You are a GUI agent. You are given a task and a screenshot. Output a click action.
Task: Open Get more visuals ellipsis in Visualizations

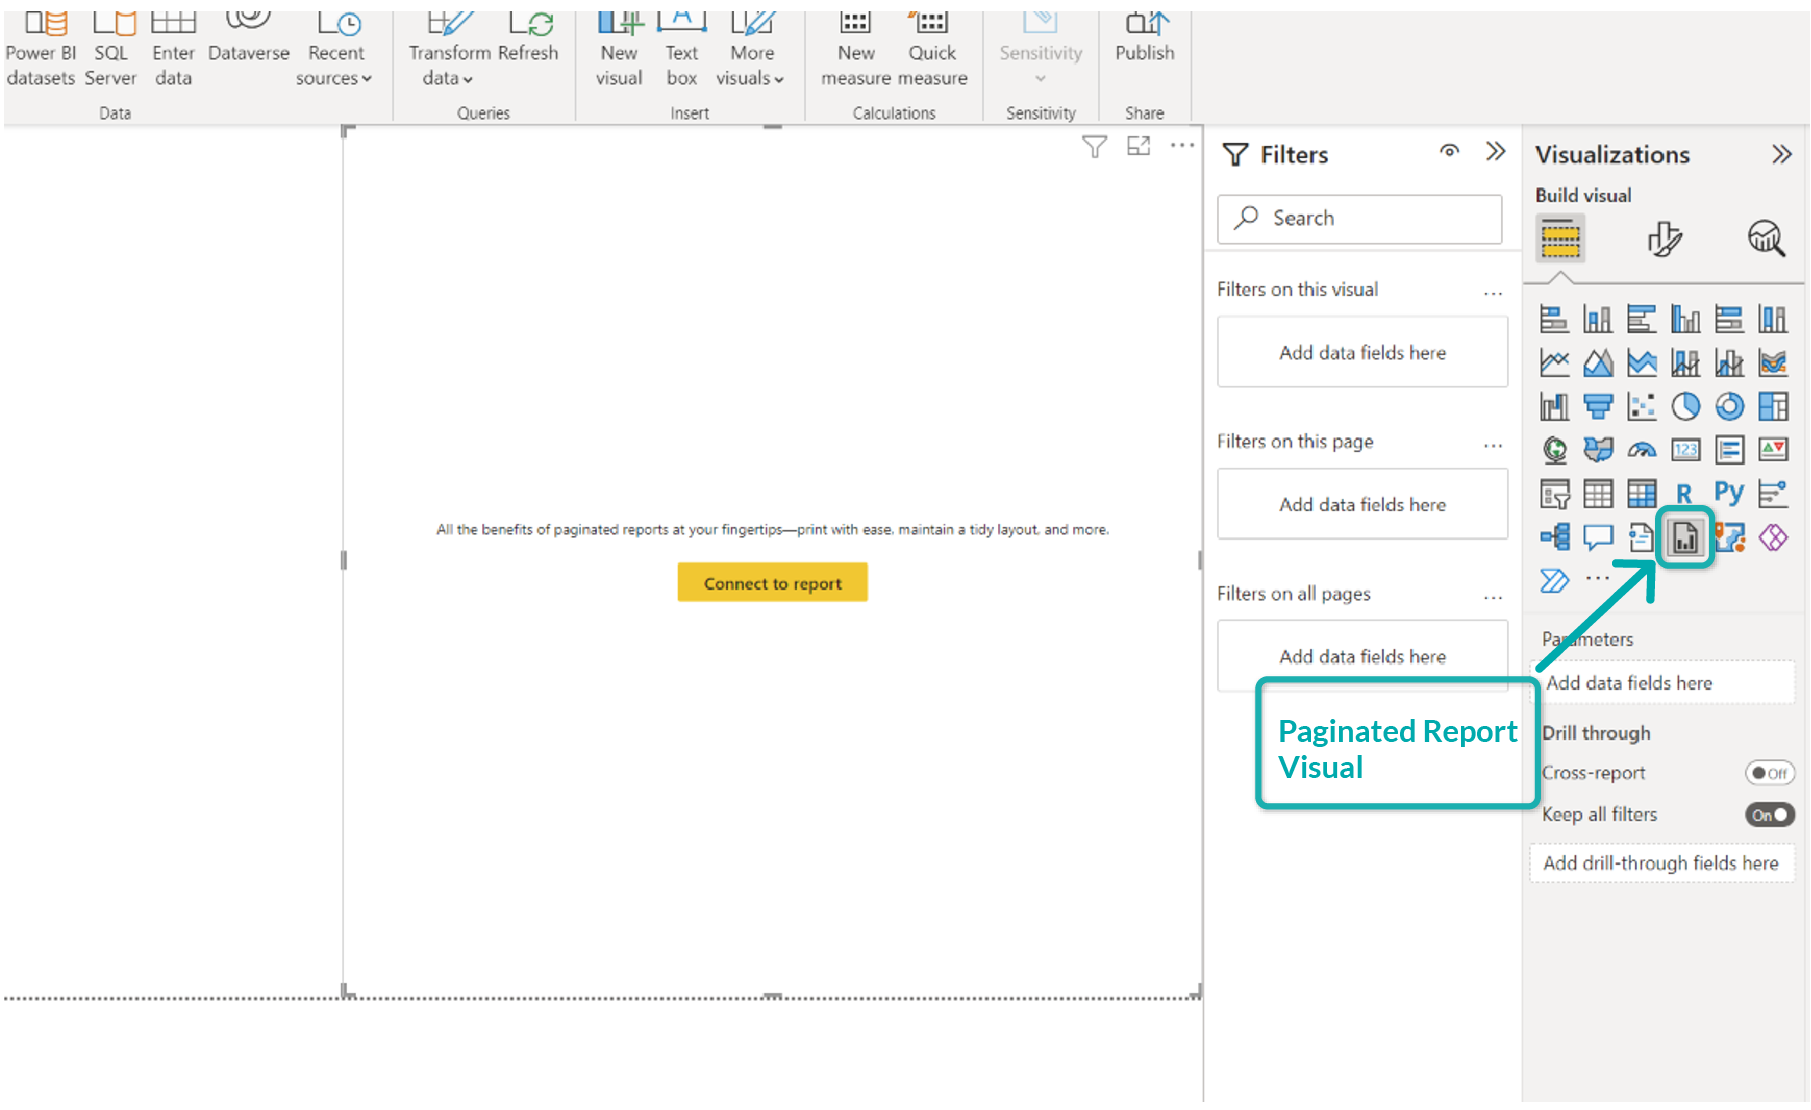[x=1598, y=579]
